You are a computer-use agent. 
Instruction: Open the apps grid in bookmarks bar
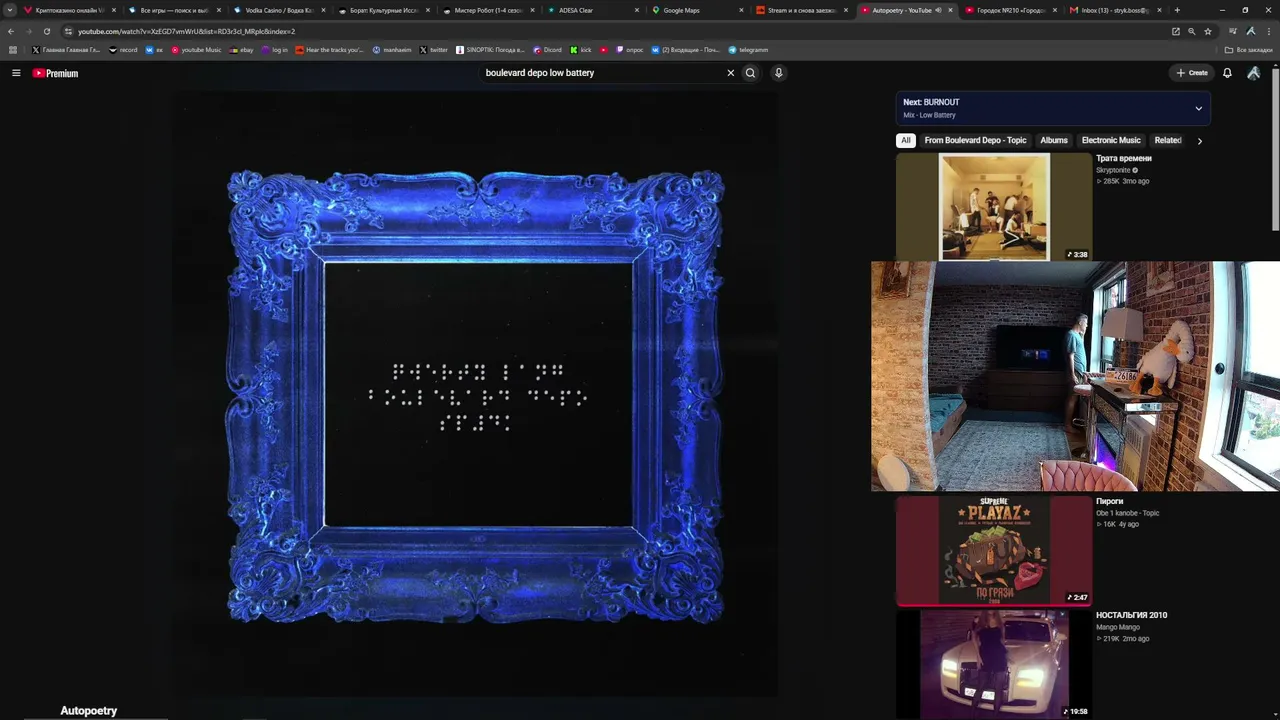pyautogui.click(x=12, y=50)
